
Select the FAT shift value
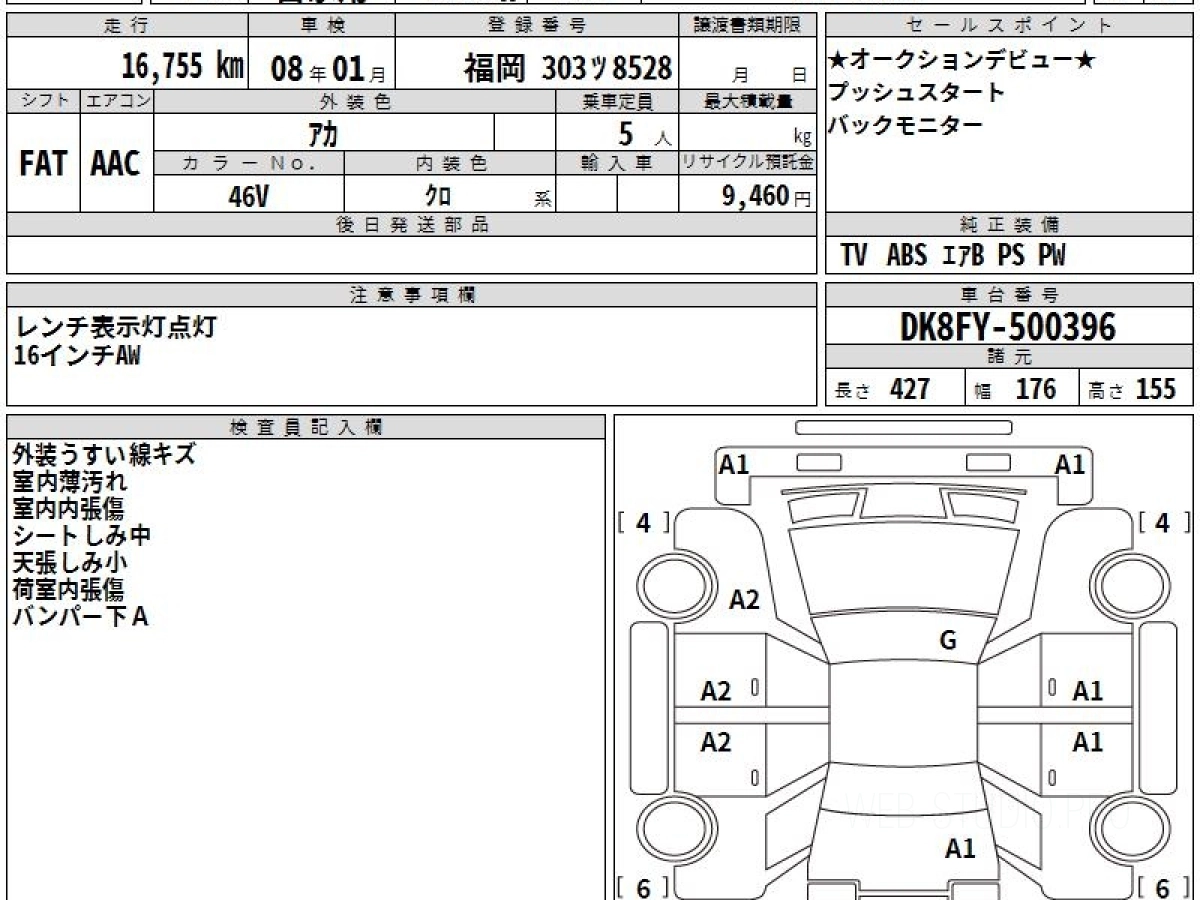[x=43, y=164]
